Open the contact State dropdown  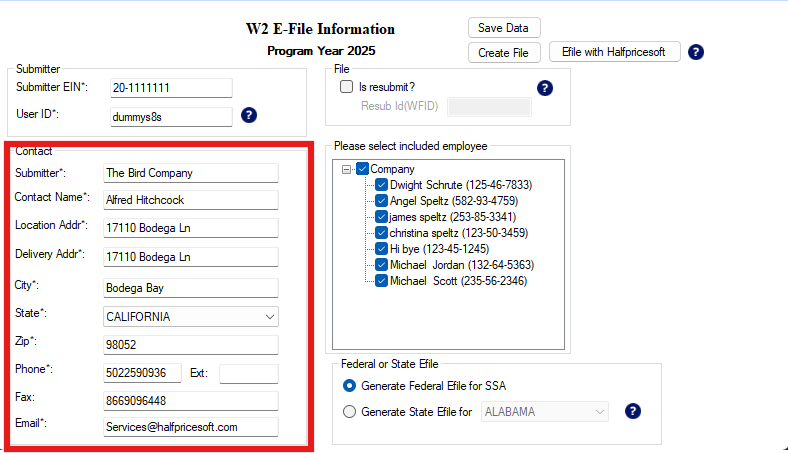(x=268, y=317)
